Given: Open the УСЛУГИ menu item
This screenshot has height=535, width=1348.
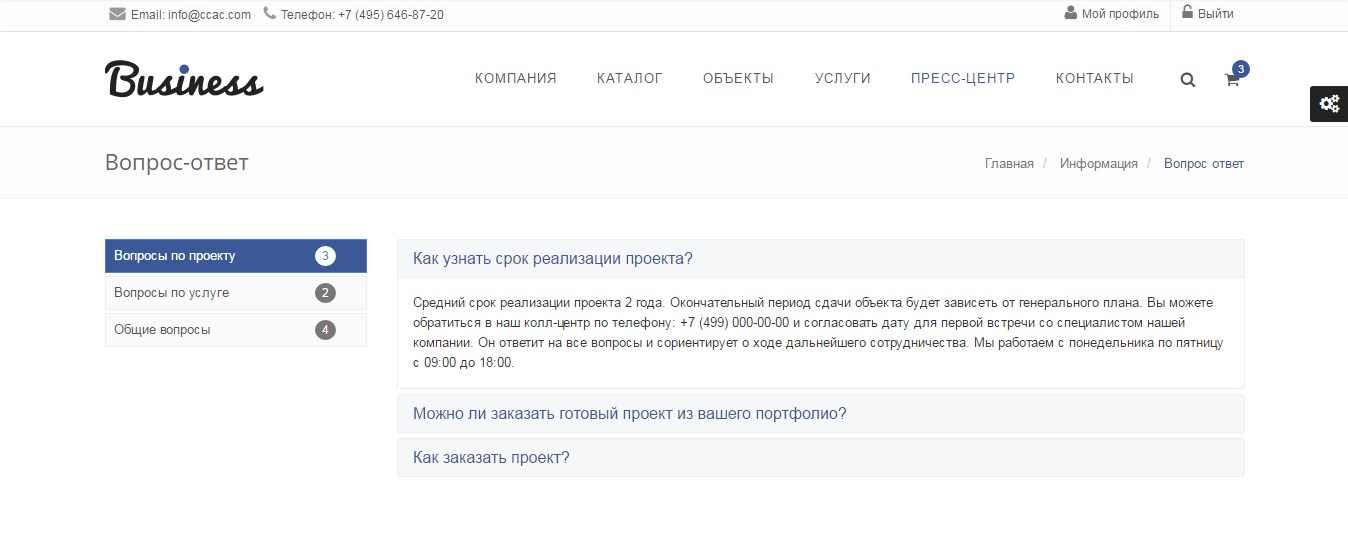Looking at the screenshot, I should tap(842, 78).
